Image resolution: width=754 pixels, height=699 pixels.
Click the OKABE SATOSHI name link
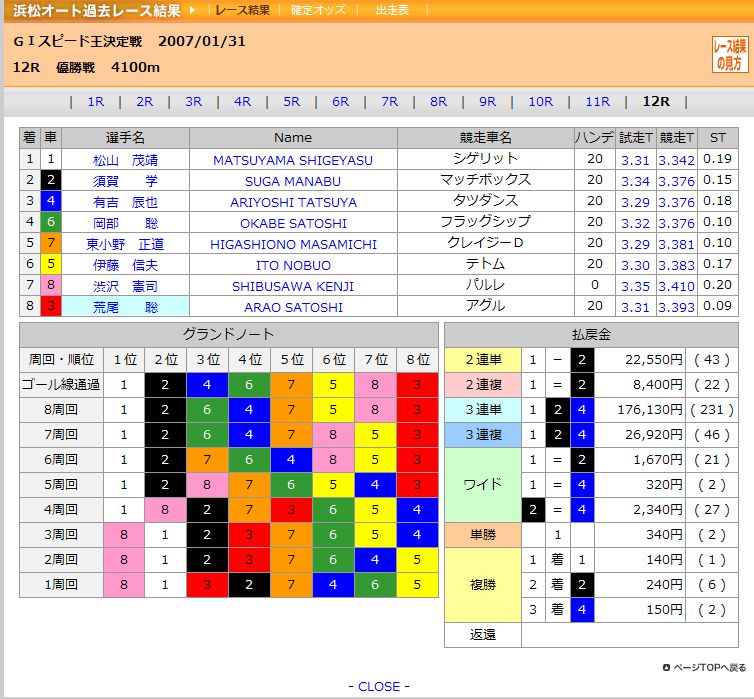pos(293,224)
